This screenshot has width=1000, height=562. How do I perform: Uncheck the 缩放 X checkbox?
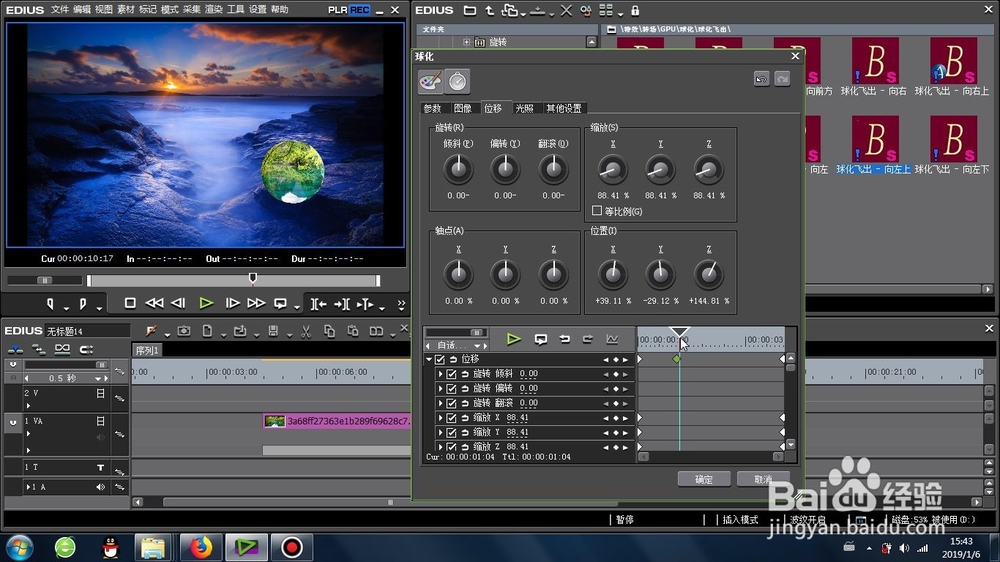[452, 418]
